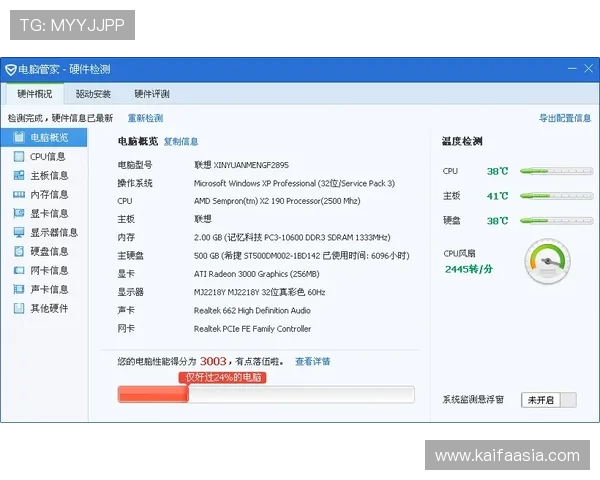Toggle the 系统监测悬浮窗 switch

pyautogui.click(x=549, y=400)
